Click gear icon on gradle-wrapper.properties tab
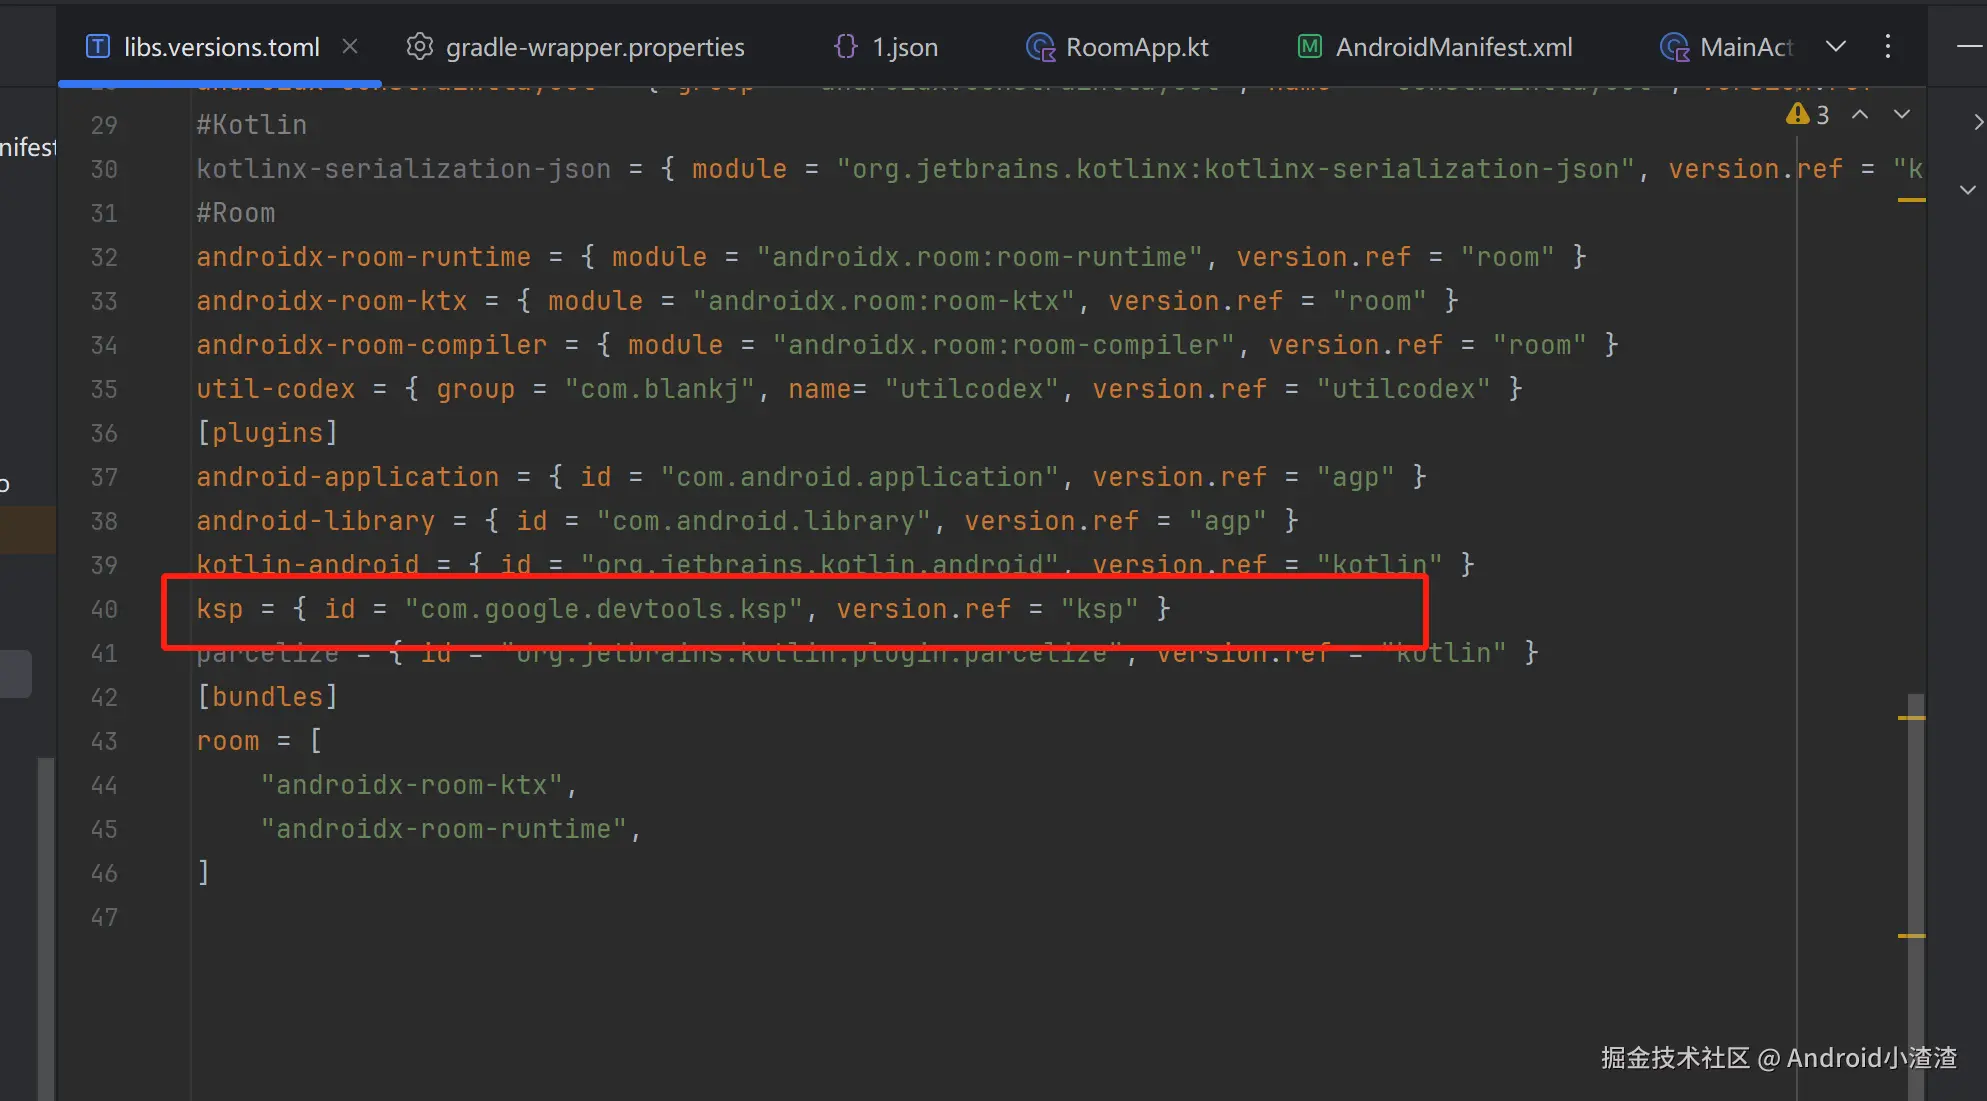The image size is (1987, 1101). pyautogui.click(x=420, y=47)
